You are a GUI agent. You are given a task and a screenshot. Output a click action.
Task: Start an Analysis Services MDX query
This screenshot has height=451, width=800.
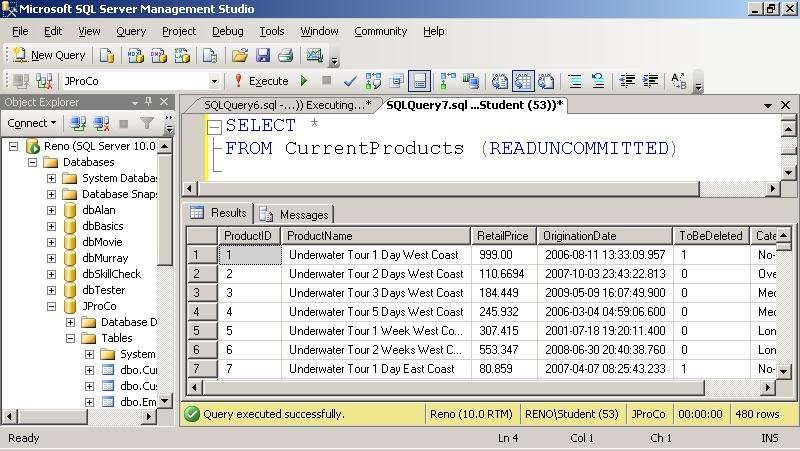click(135, 55)
